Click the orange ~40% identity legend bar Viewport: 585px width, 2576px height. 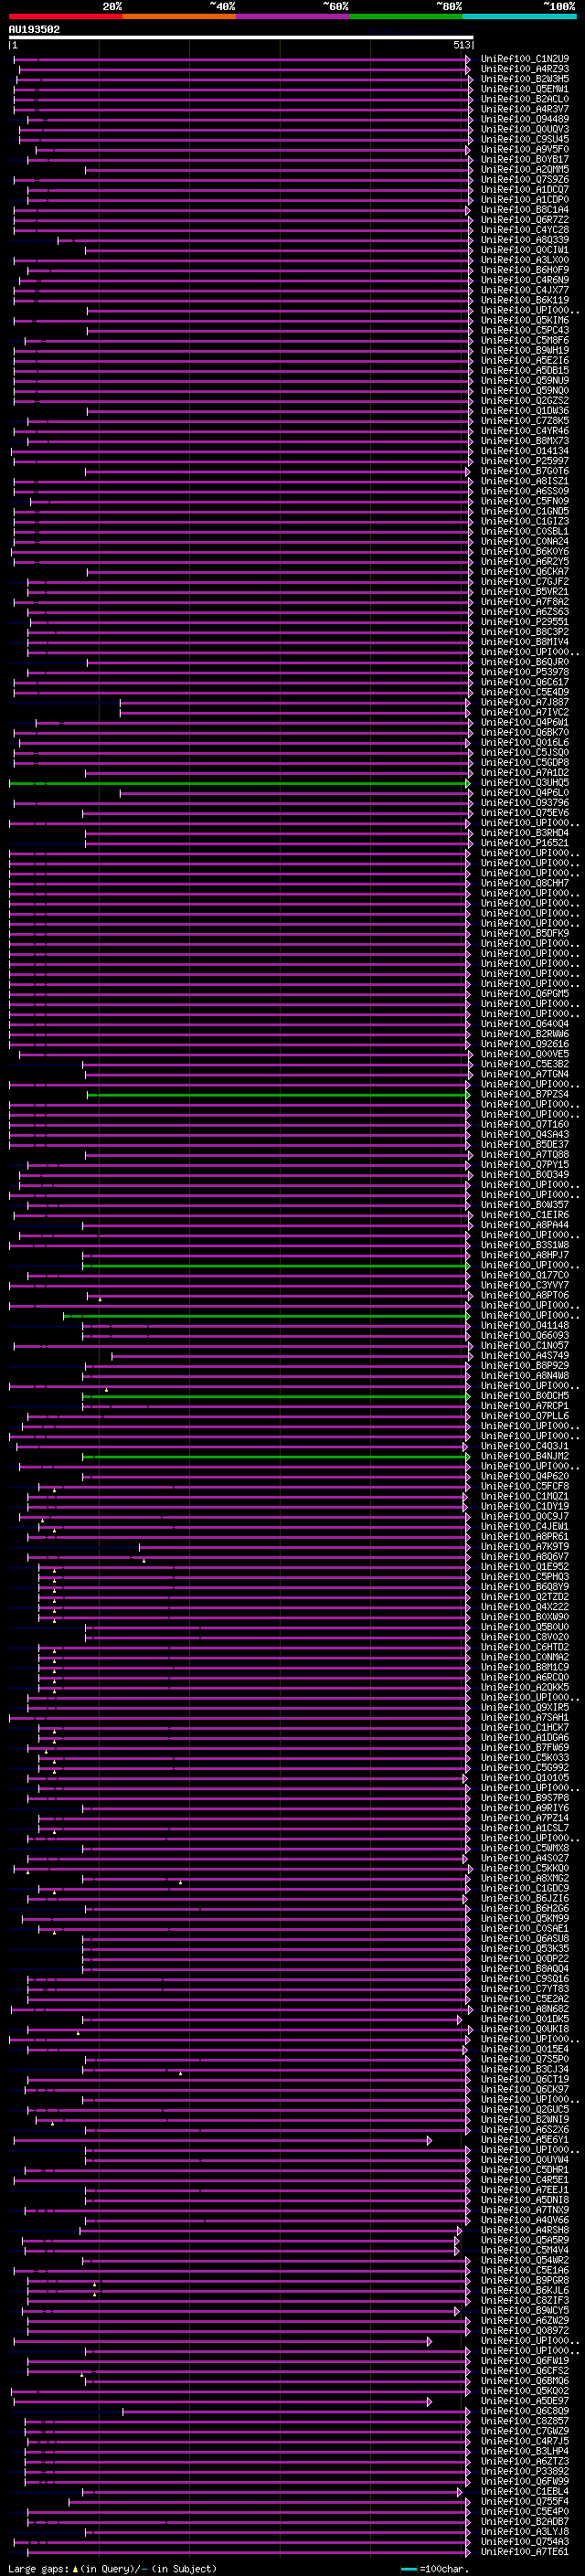click(x=179, y=16)
